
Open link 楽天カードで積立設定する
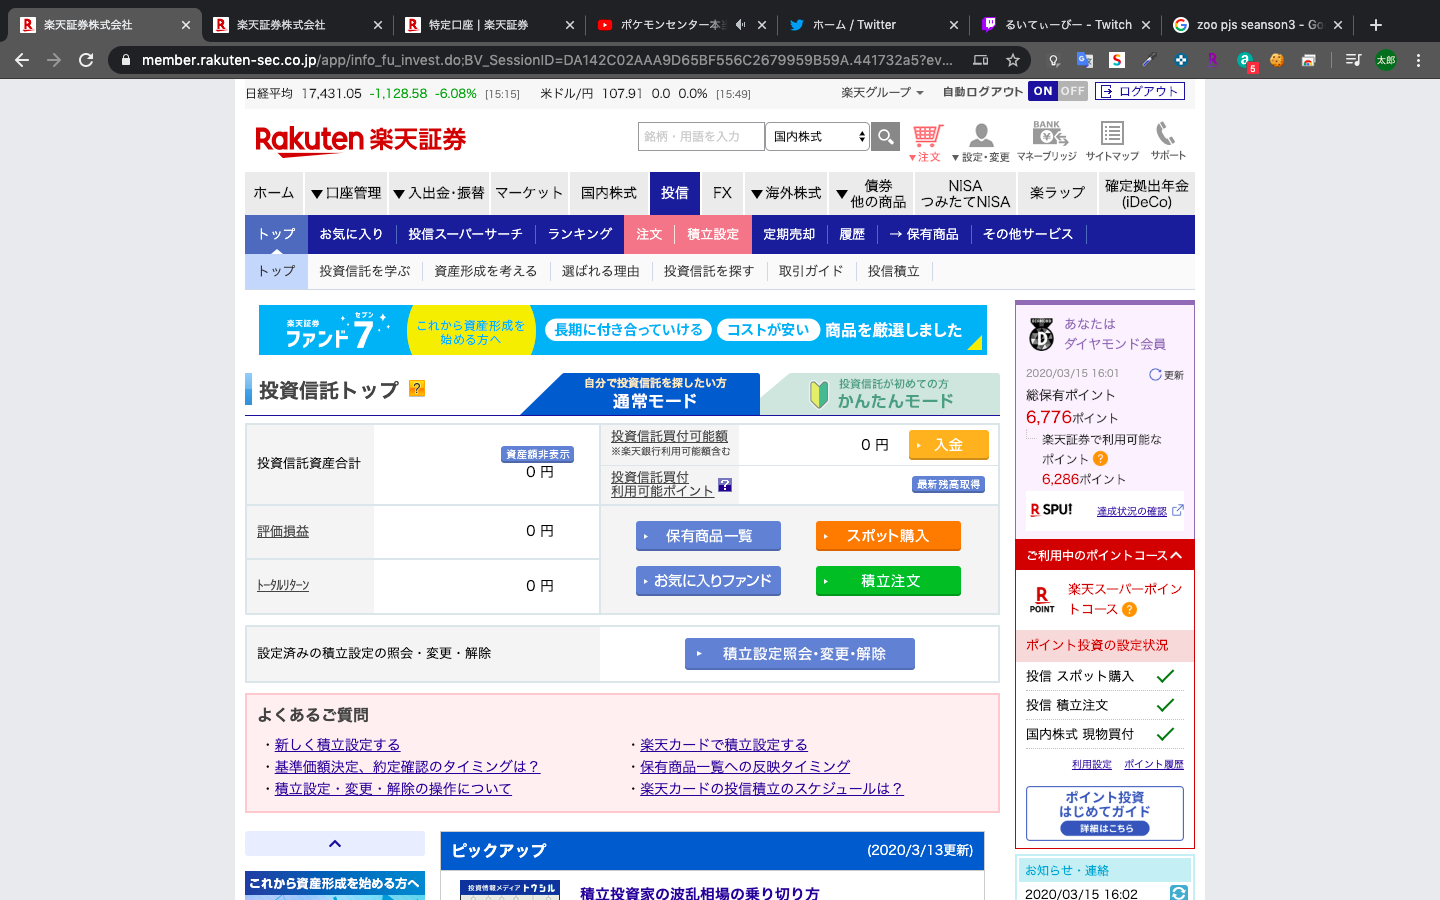(x=724, y=745)
